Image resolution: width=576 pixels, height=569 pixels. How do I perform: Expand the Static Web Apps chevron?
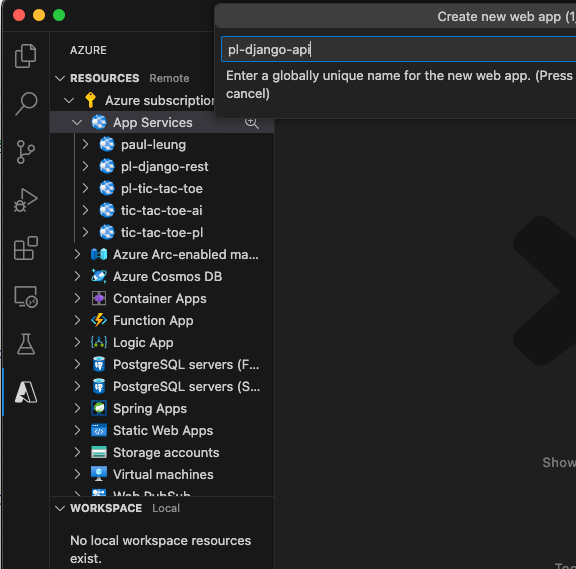[x=77, y=430]
